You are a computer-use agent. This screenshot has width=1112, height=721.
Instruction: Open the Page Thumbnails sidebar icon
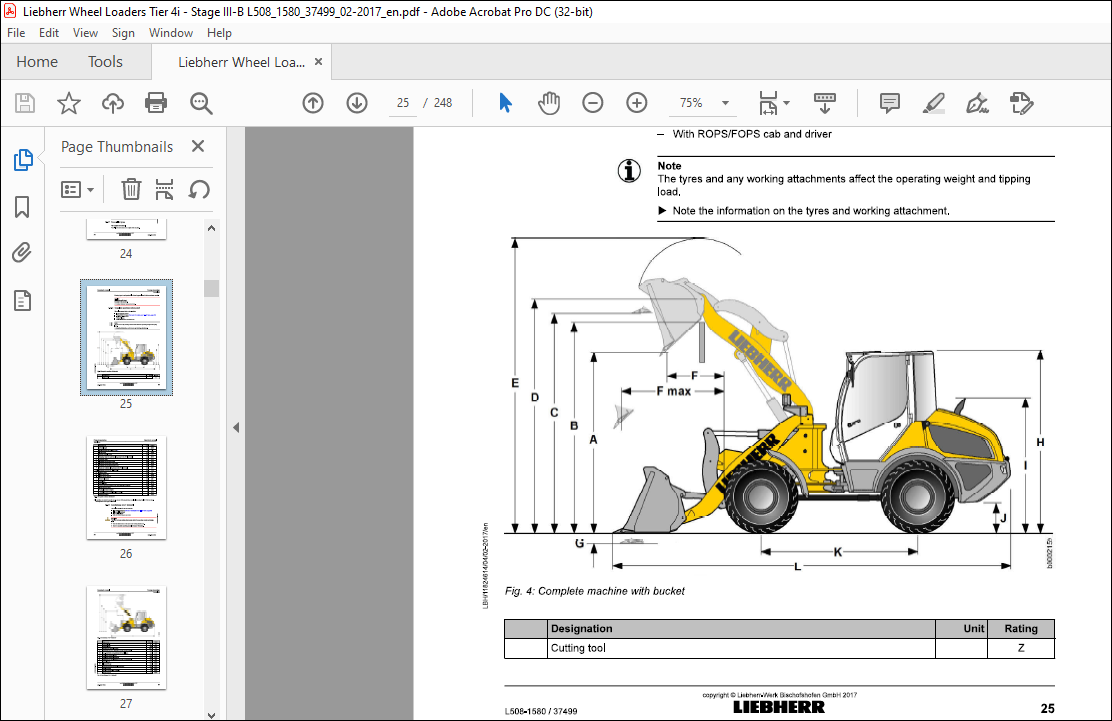(x=23, y=160)
